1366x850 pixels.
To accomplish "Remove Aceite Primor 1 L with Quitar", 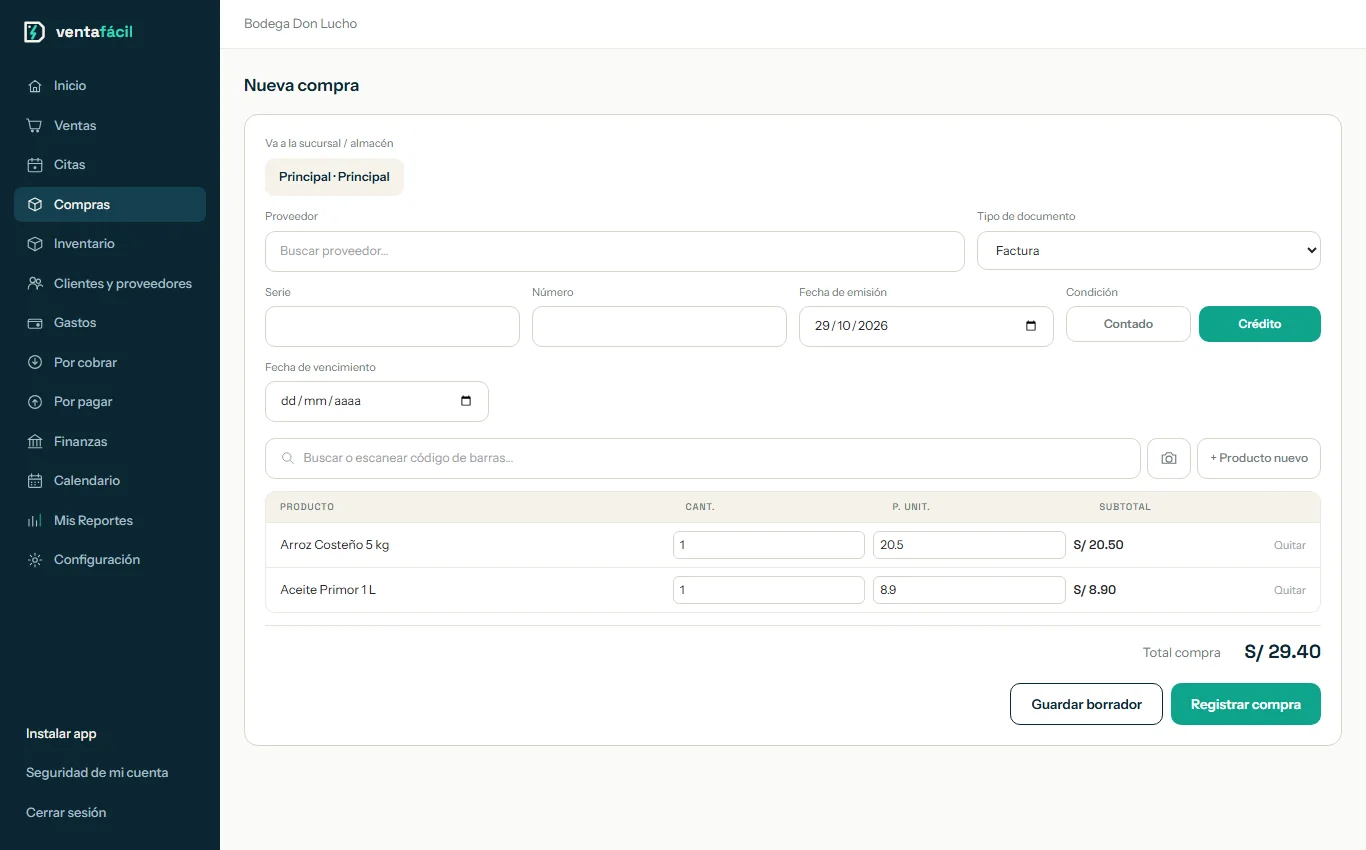I will pyautogui.click(x=1290, y=590).
